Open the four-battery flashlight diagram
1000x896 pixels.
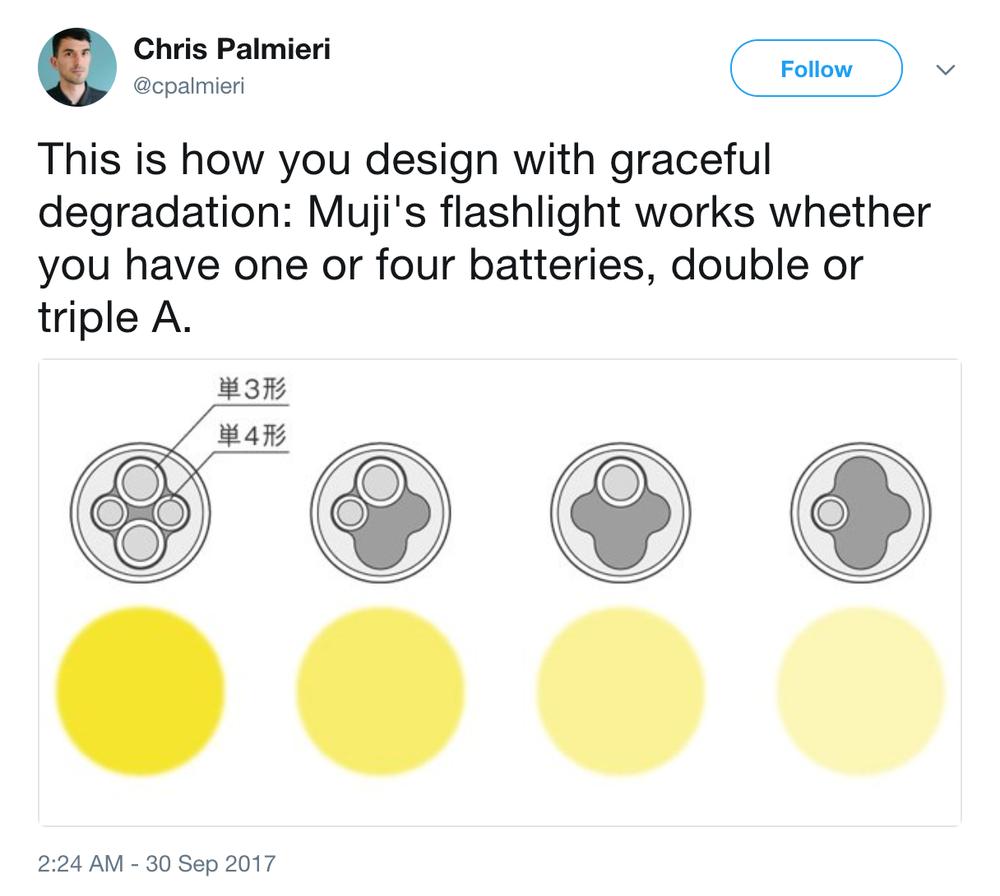click(140, 513)
